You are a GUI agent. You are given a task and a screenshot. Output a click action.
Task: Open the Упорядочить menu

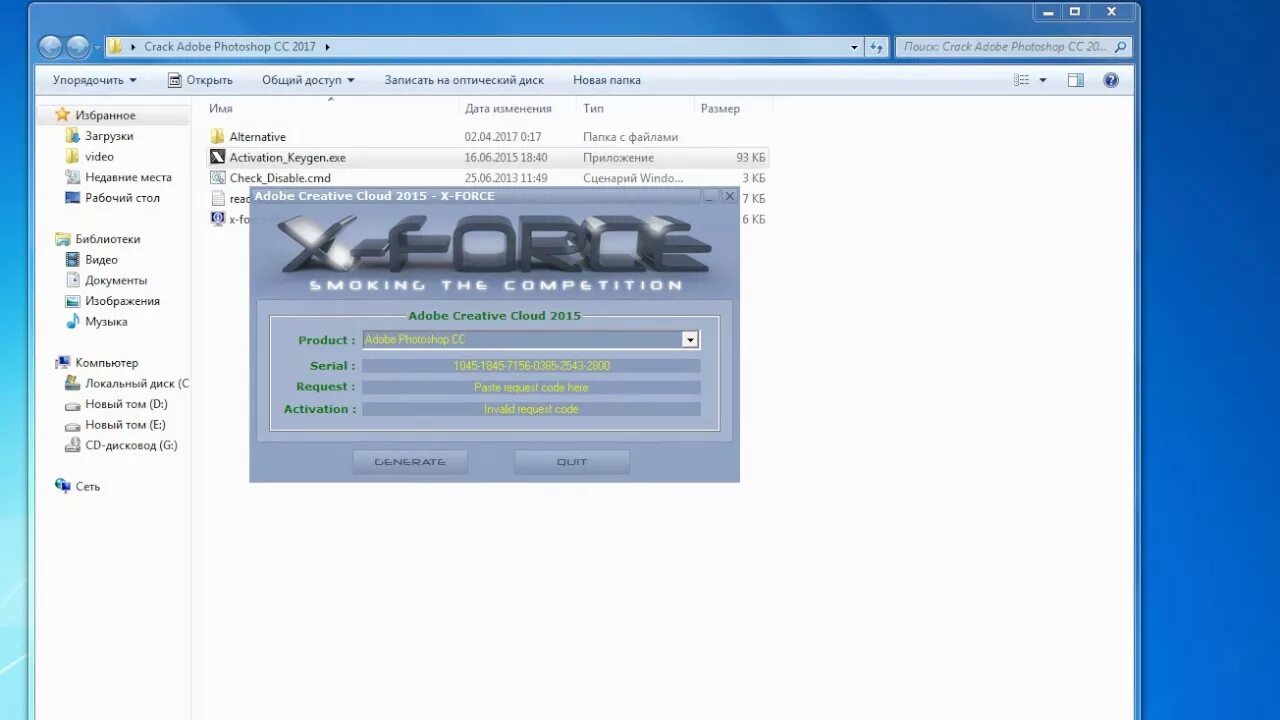95,80
